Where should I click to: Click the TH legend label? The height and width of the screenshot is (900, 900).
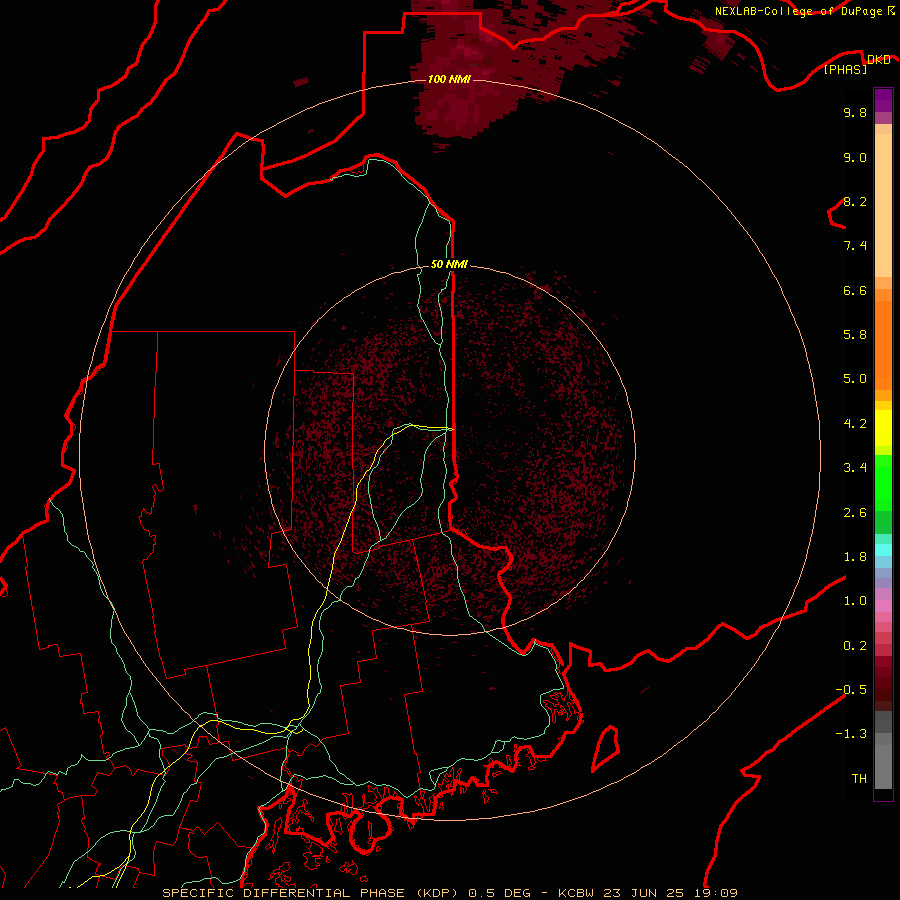(x=859, y=779)
